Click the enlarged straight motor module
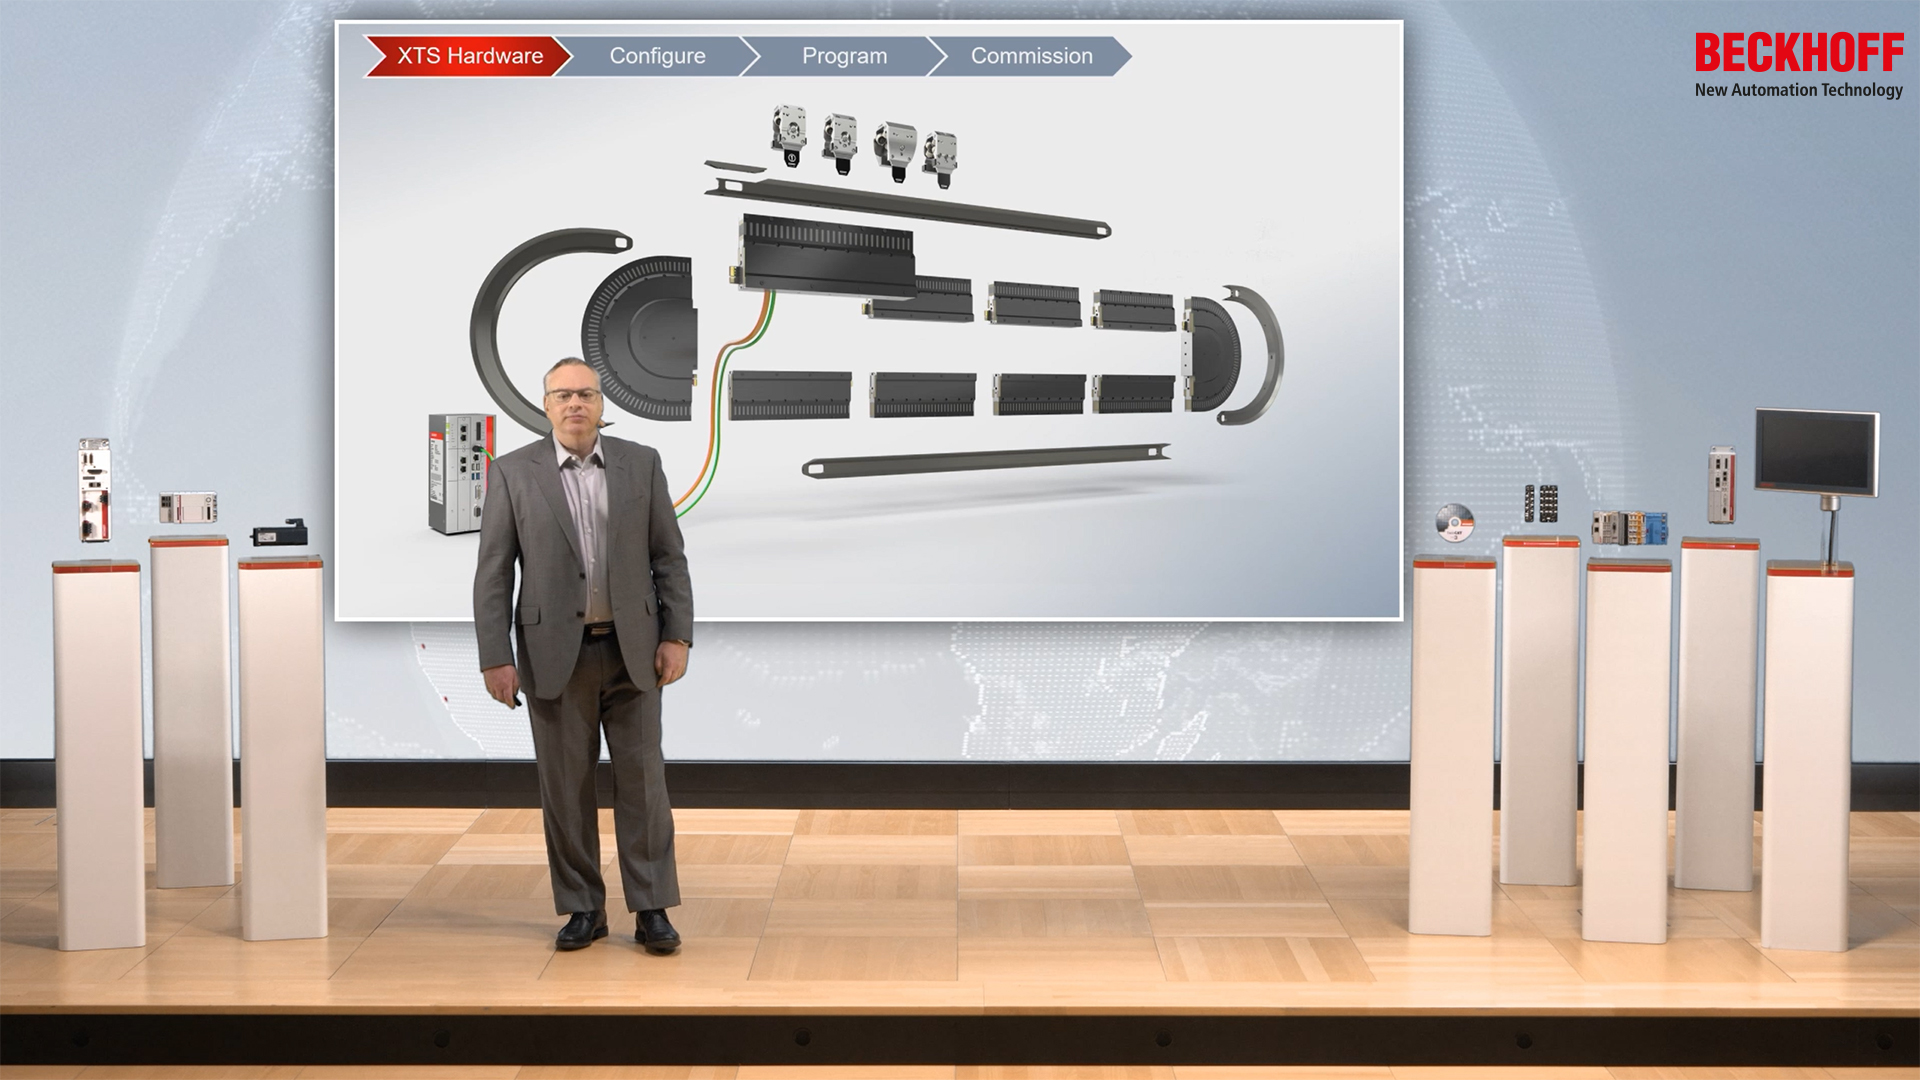This screenshot has width=1920, height=1080. (x=826, y=258)
